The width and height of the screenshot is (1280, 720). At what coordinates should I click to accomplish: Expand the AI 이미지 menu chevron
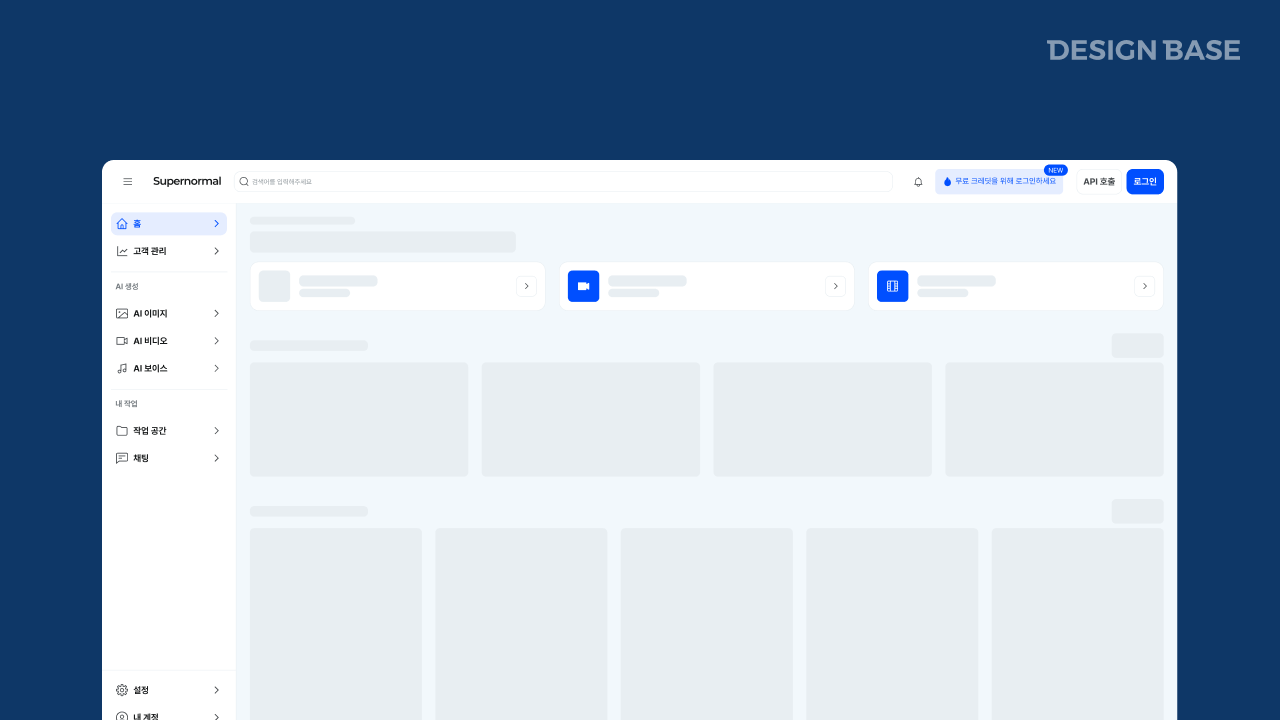216,313
